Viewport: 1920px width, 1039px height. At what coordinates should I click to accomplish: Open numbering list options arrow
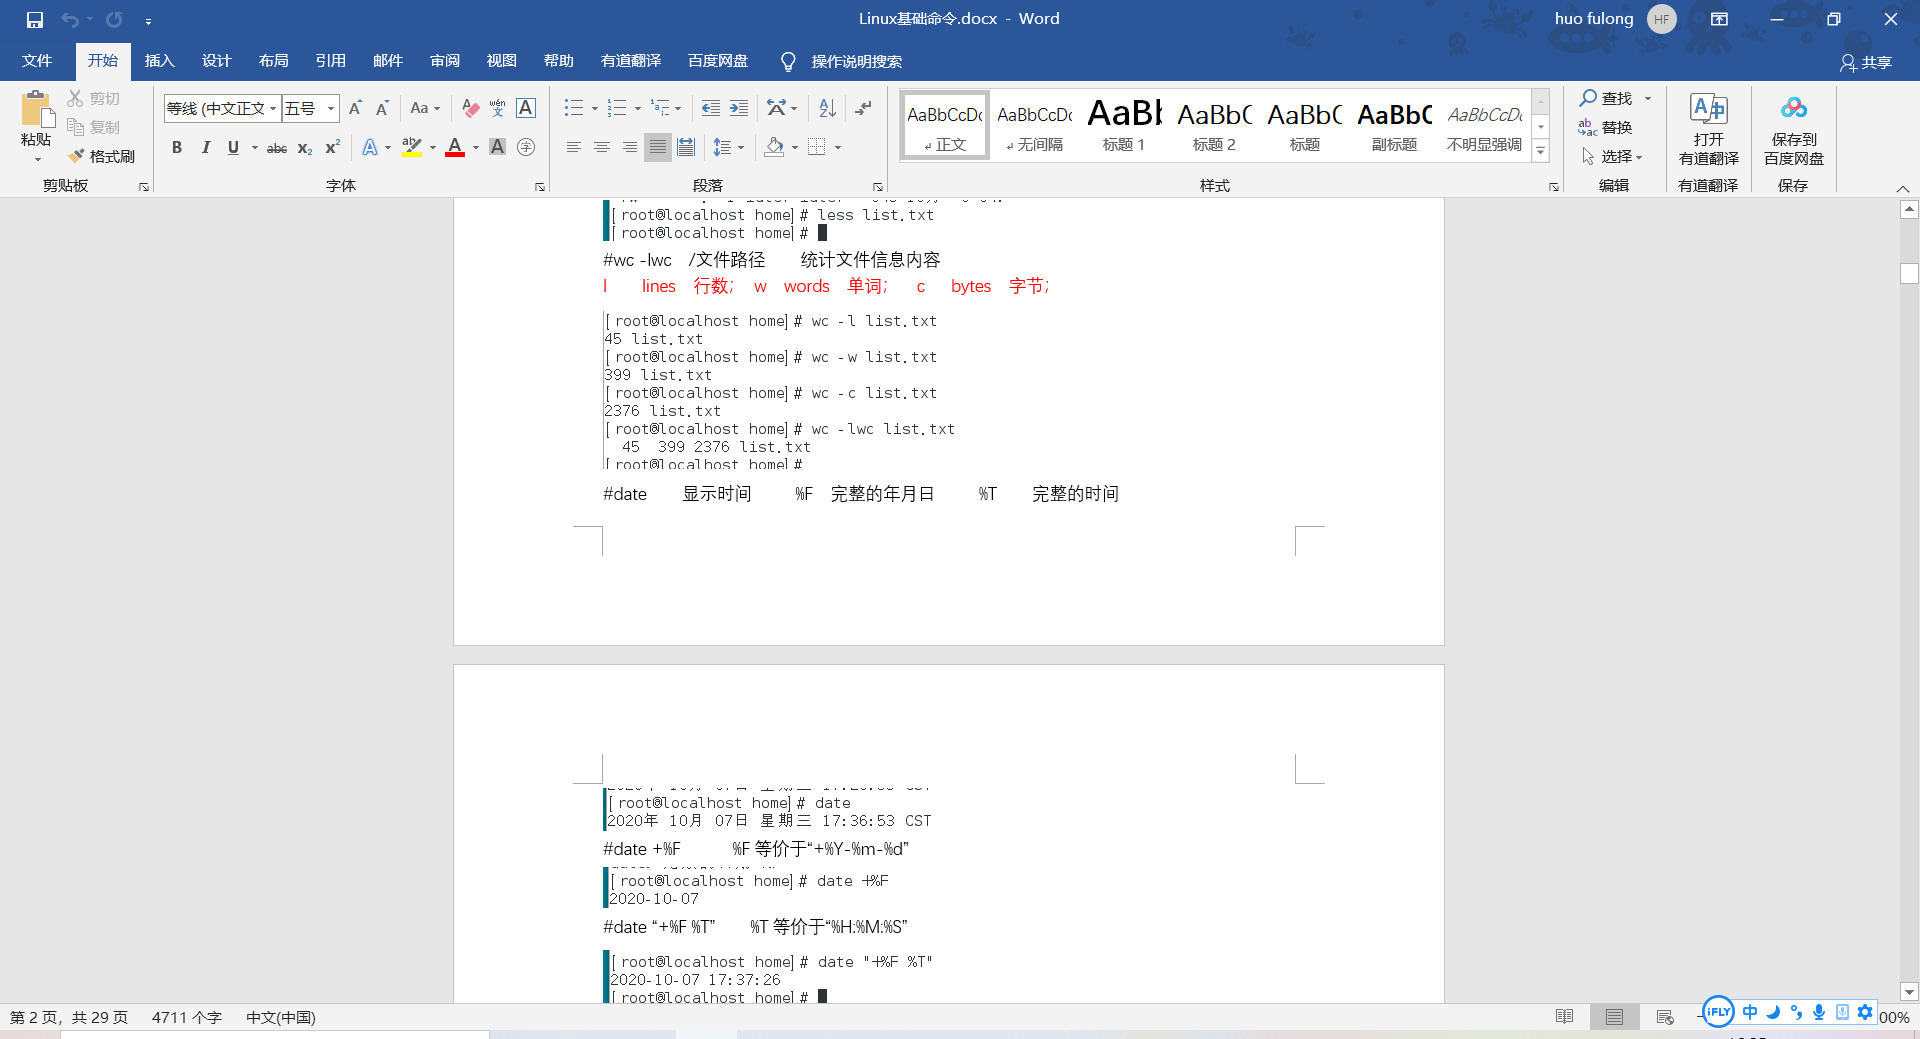[x=638, y=108]
